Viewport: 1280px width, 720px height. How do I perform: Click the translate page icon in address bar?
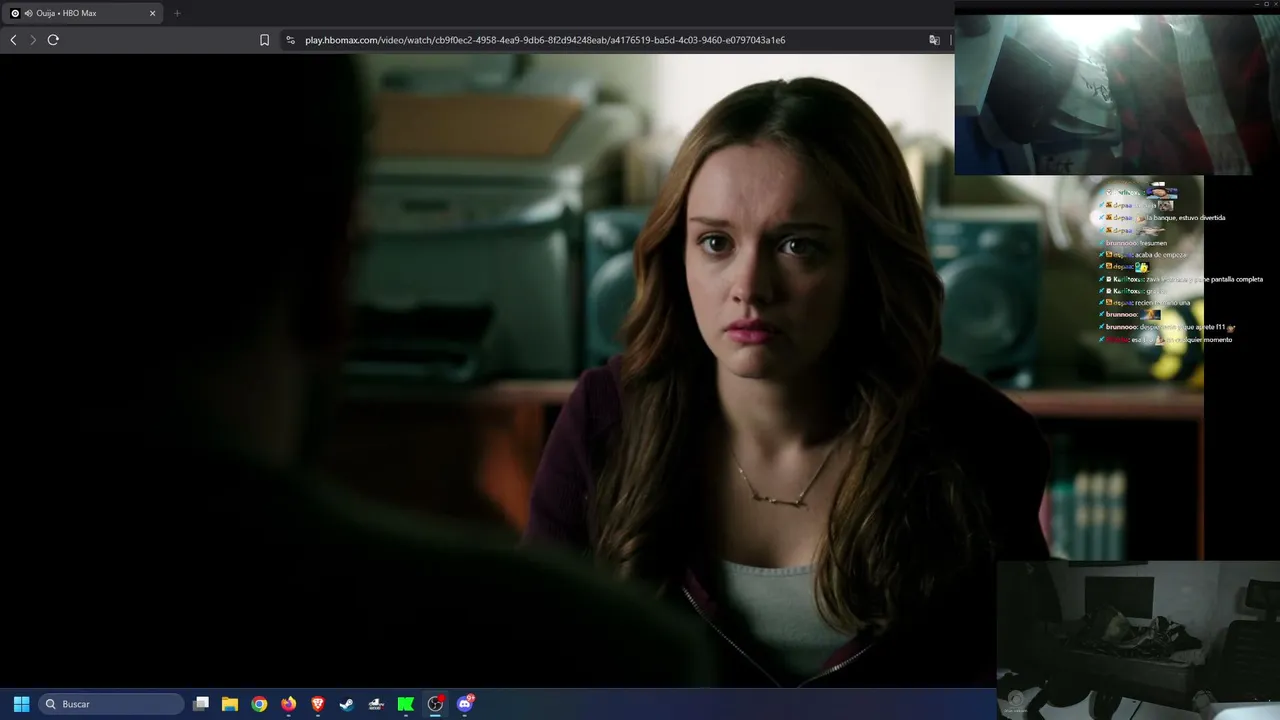(934, 40)
